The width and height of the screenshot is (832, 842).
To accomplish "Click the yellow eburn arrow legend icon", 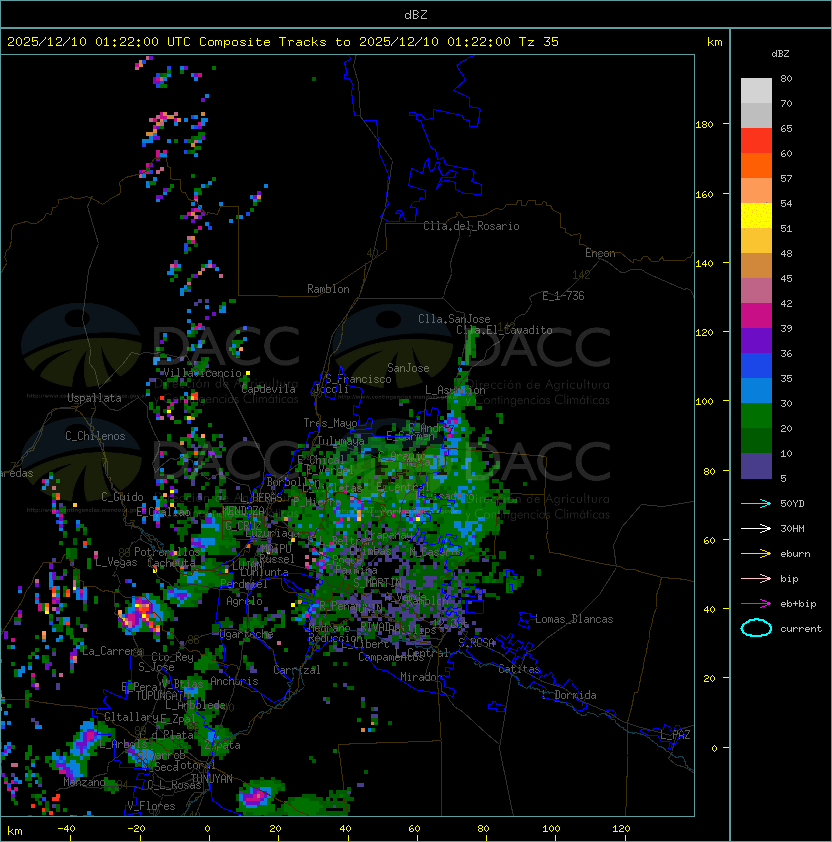I will (x=756, y=554).
